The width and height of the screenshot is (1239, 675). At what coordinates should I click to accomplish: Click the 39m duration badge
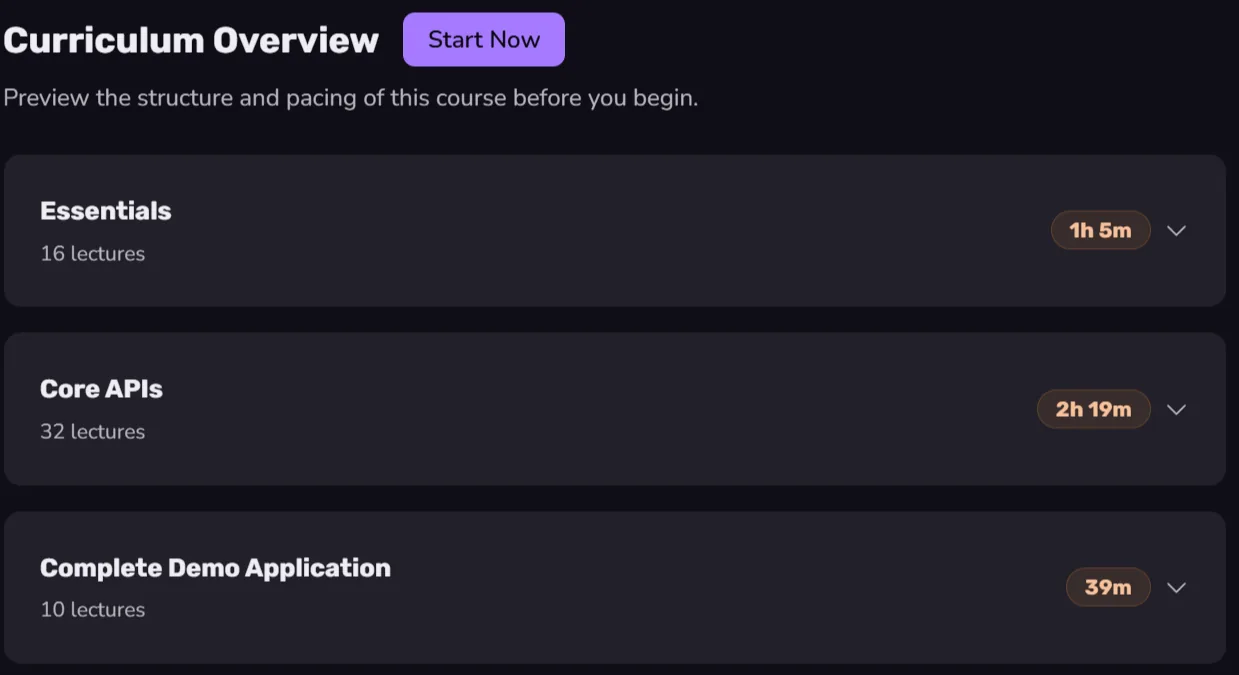click(x=1108, y=588)
